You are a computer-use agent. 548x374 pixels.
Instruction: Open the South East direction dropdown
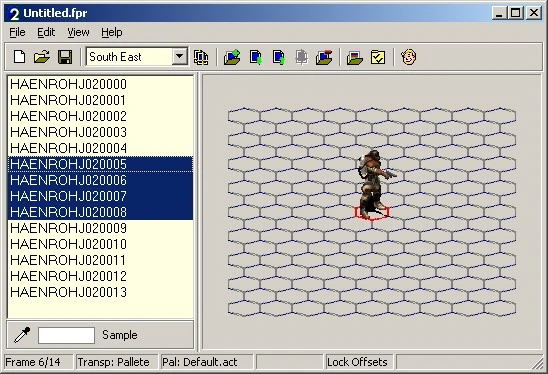(x=180, y=56)
